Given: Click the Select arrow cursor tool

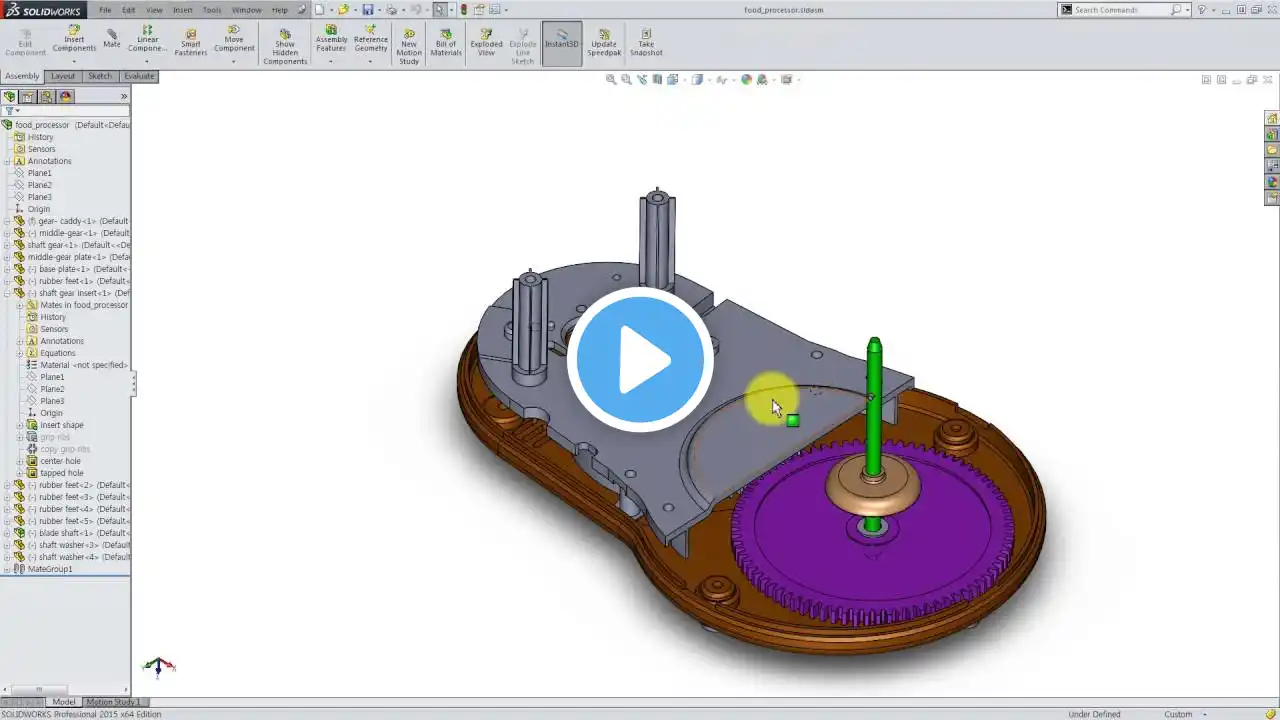Looking at the screenshot, I should pyautogui.click(x=439, y=9).
